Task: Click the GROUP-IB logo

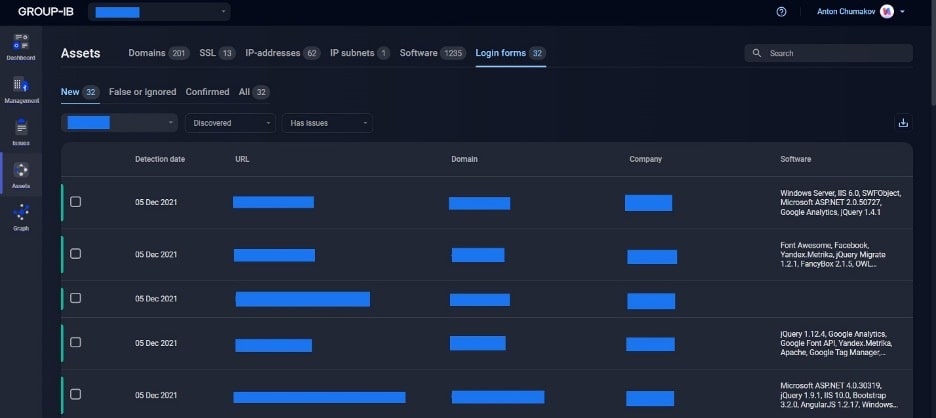Action: 46,11
